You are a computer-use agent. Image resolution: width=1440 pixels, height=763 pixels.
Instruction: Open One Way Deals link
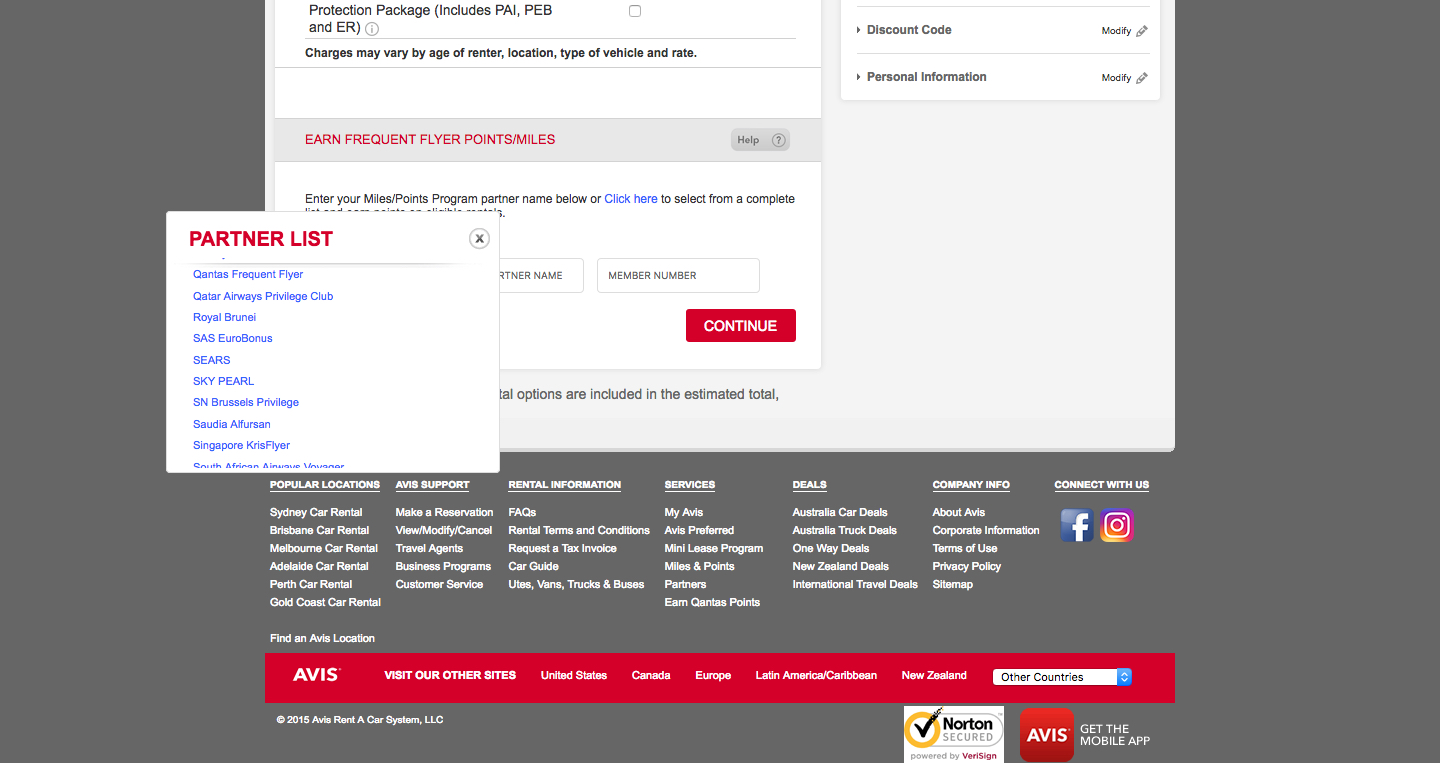pos(831,548)
